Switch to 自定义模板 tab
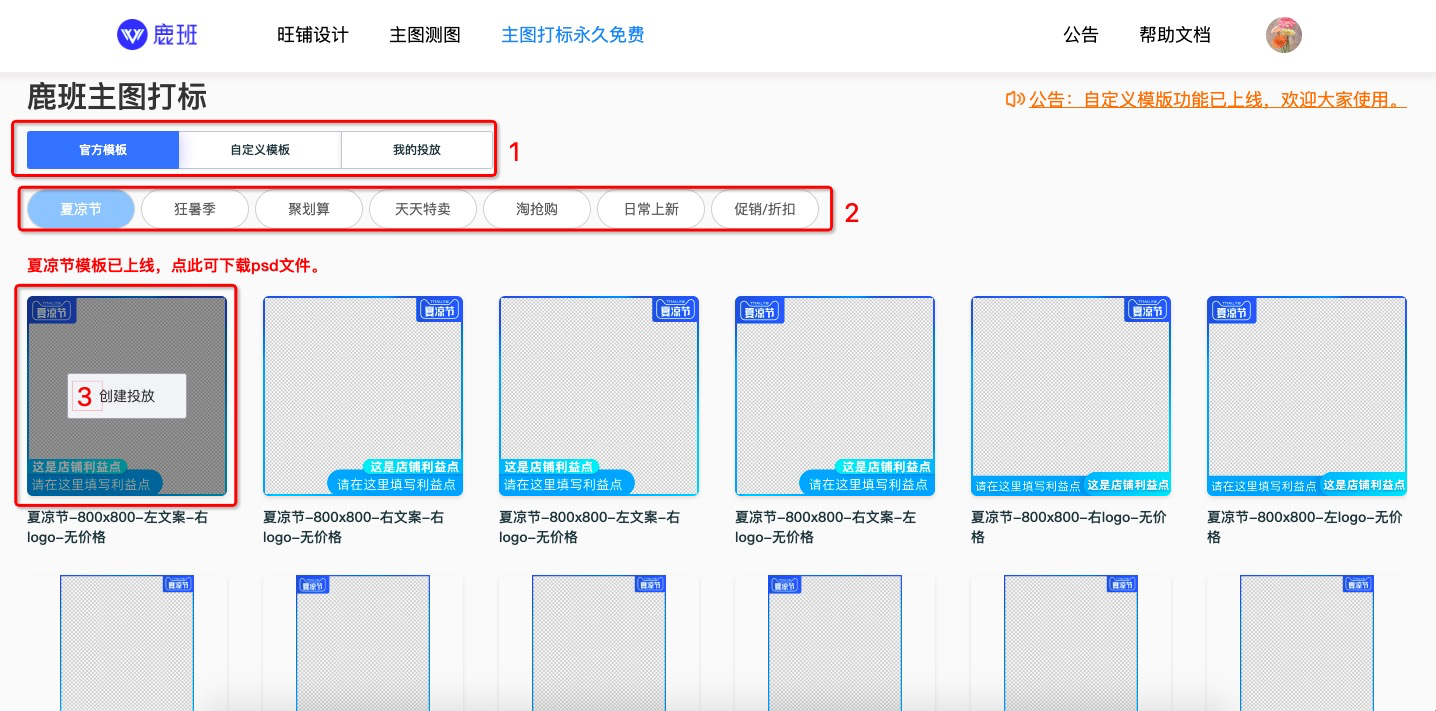This screenshot has width=1436, height=711. point(260,150)
